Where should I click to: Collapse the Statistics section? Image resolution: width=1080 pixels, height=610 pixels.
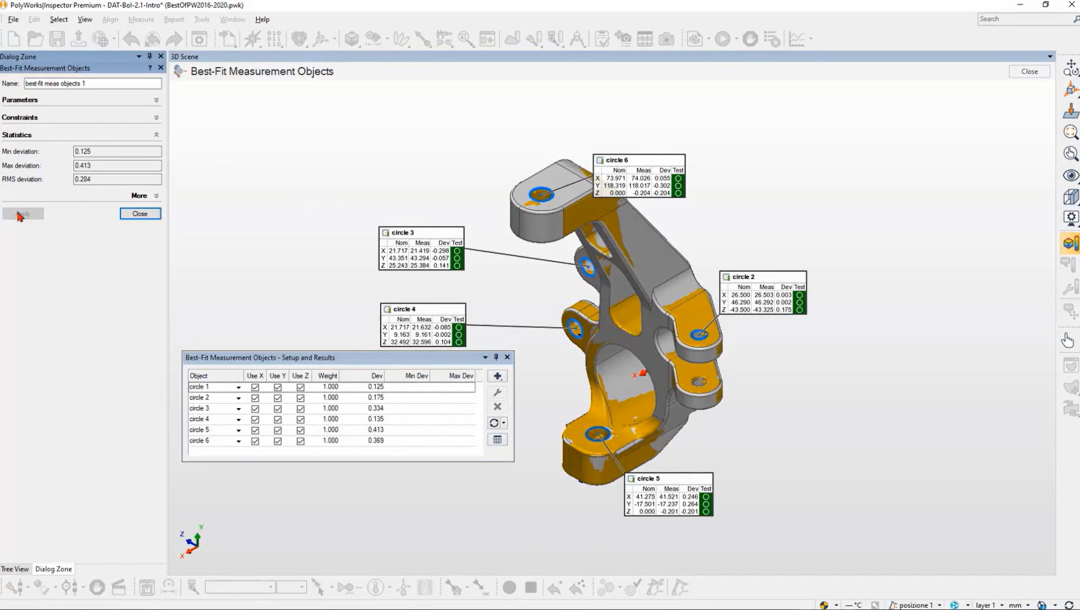click(156, 135)
